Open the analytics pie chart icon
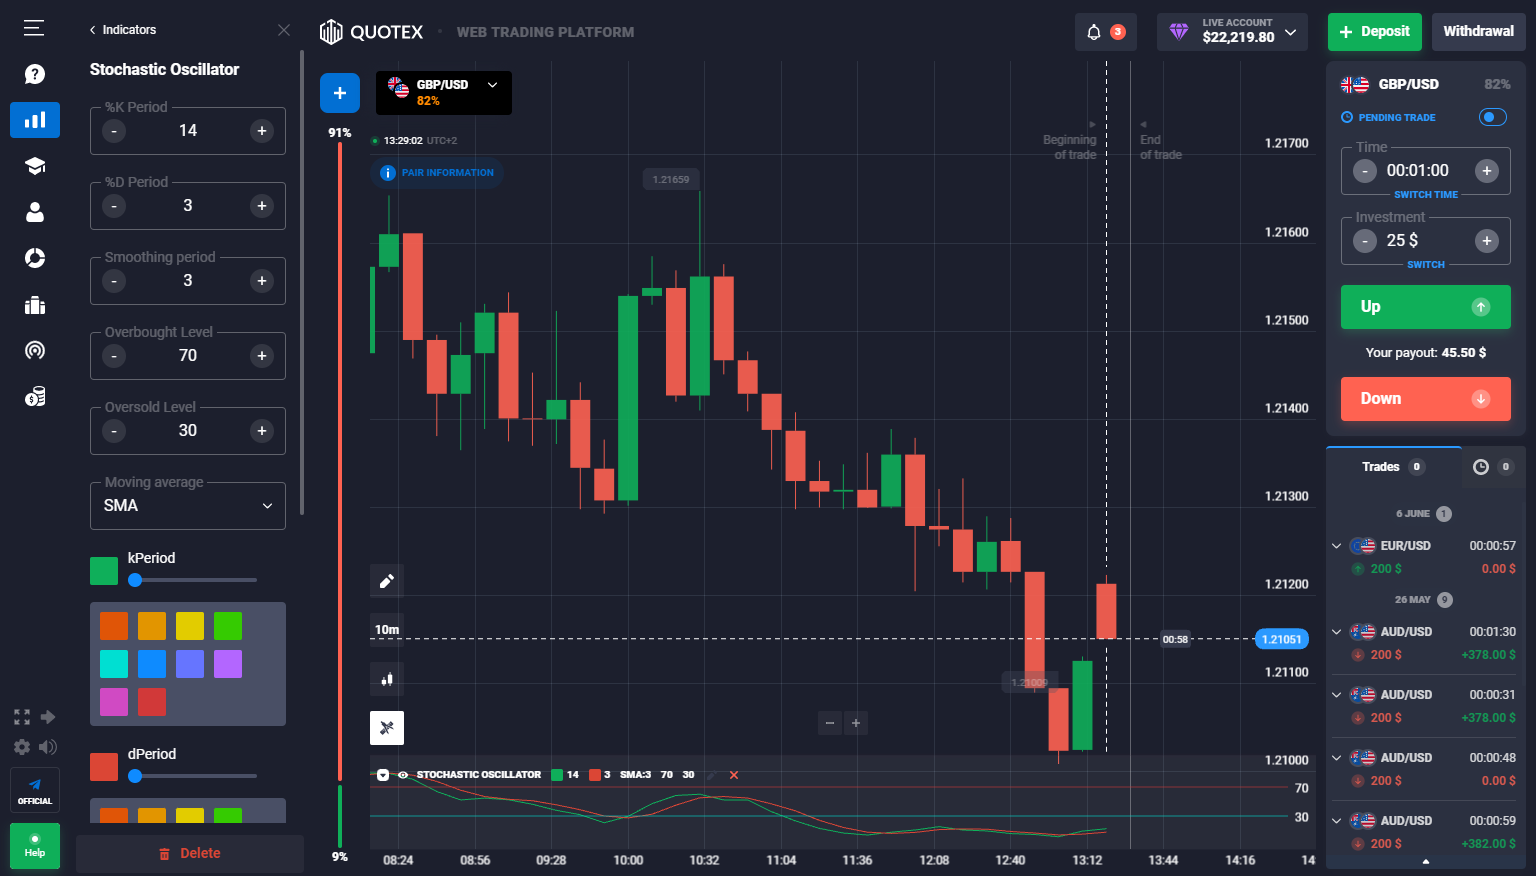 (35, 258)
